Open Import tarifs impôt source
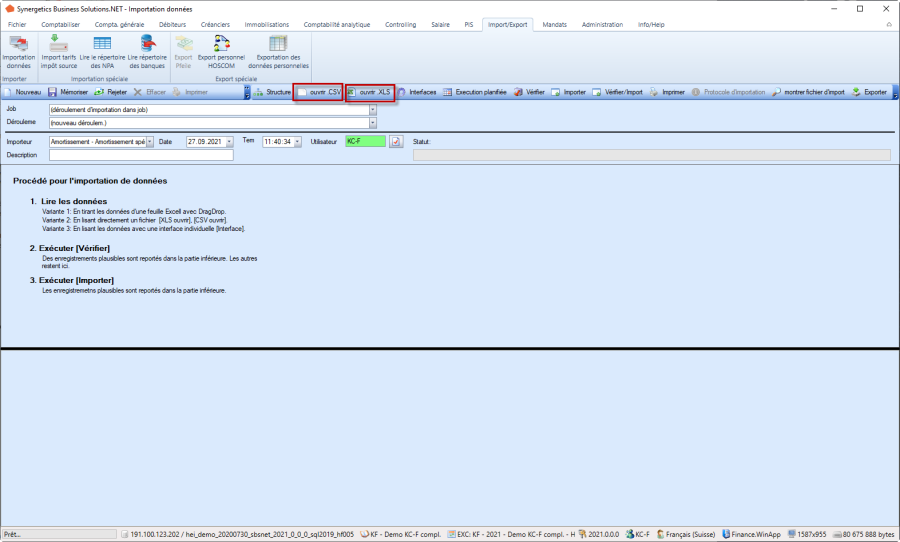 coord(60,51)
